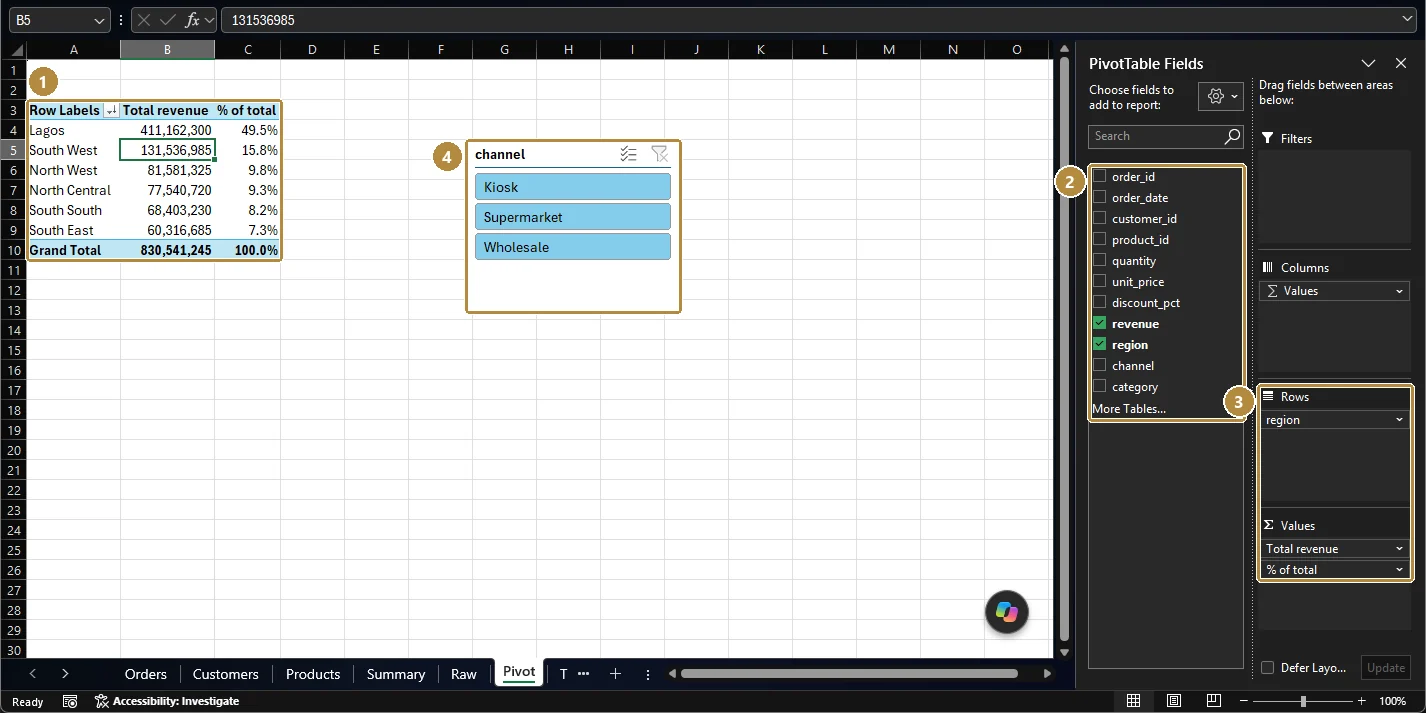
Task: Select the Pivot sheet tab
Action: click(519, 672)
